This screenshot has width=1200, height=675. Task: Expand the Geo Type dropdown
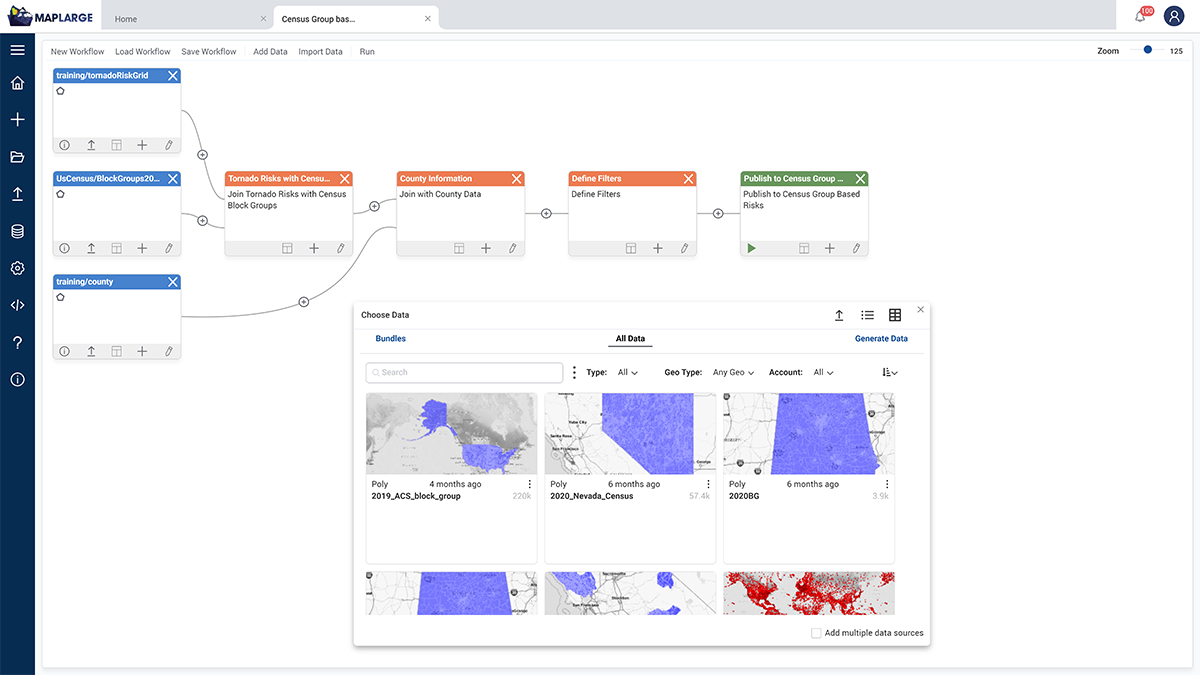[733, 371]
